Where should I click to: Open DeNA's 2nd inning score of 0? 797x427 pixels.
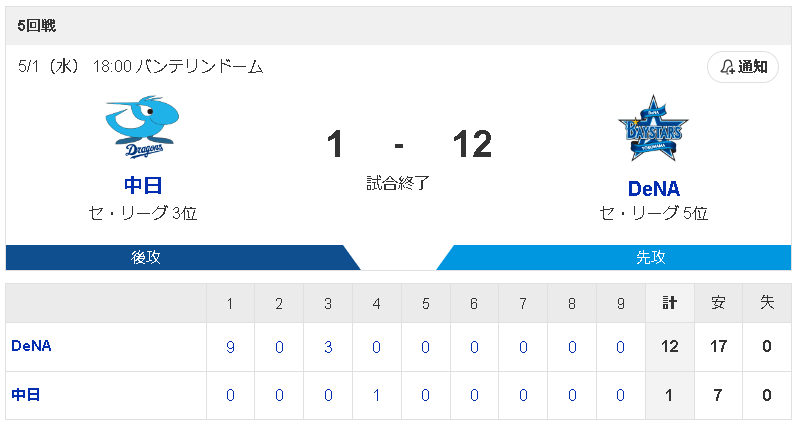pos(279,347)
